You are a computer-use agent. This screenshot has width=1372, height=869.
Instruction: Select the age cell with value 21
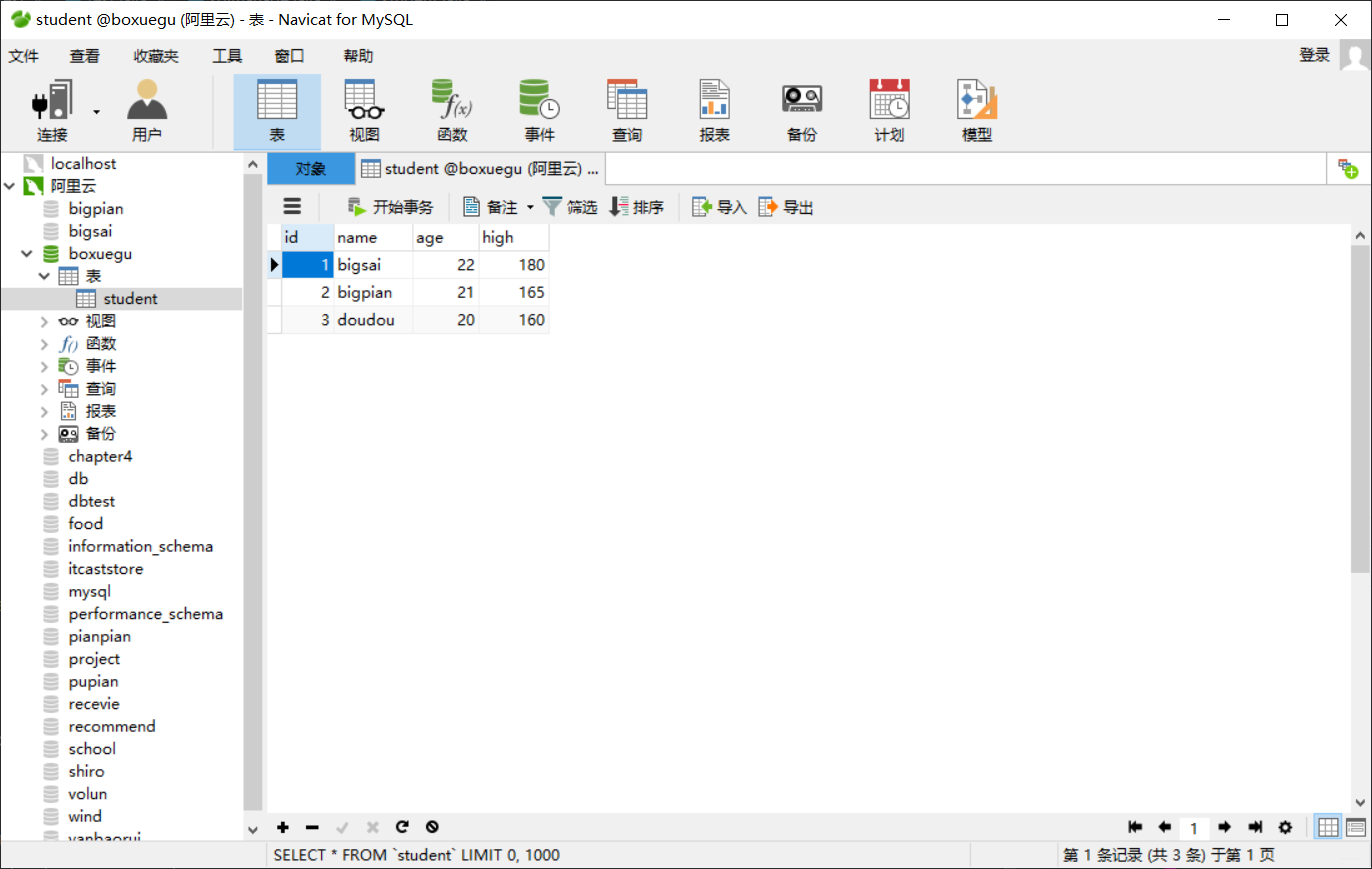[446, 292]
